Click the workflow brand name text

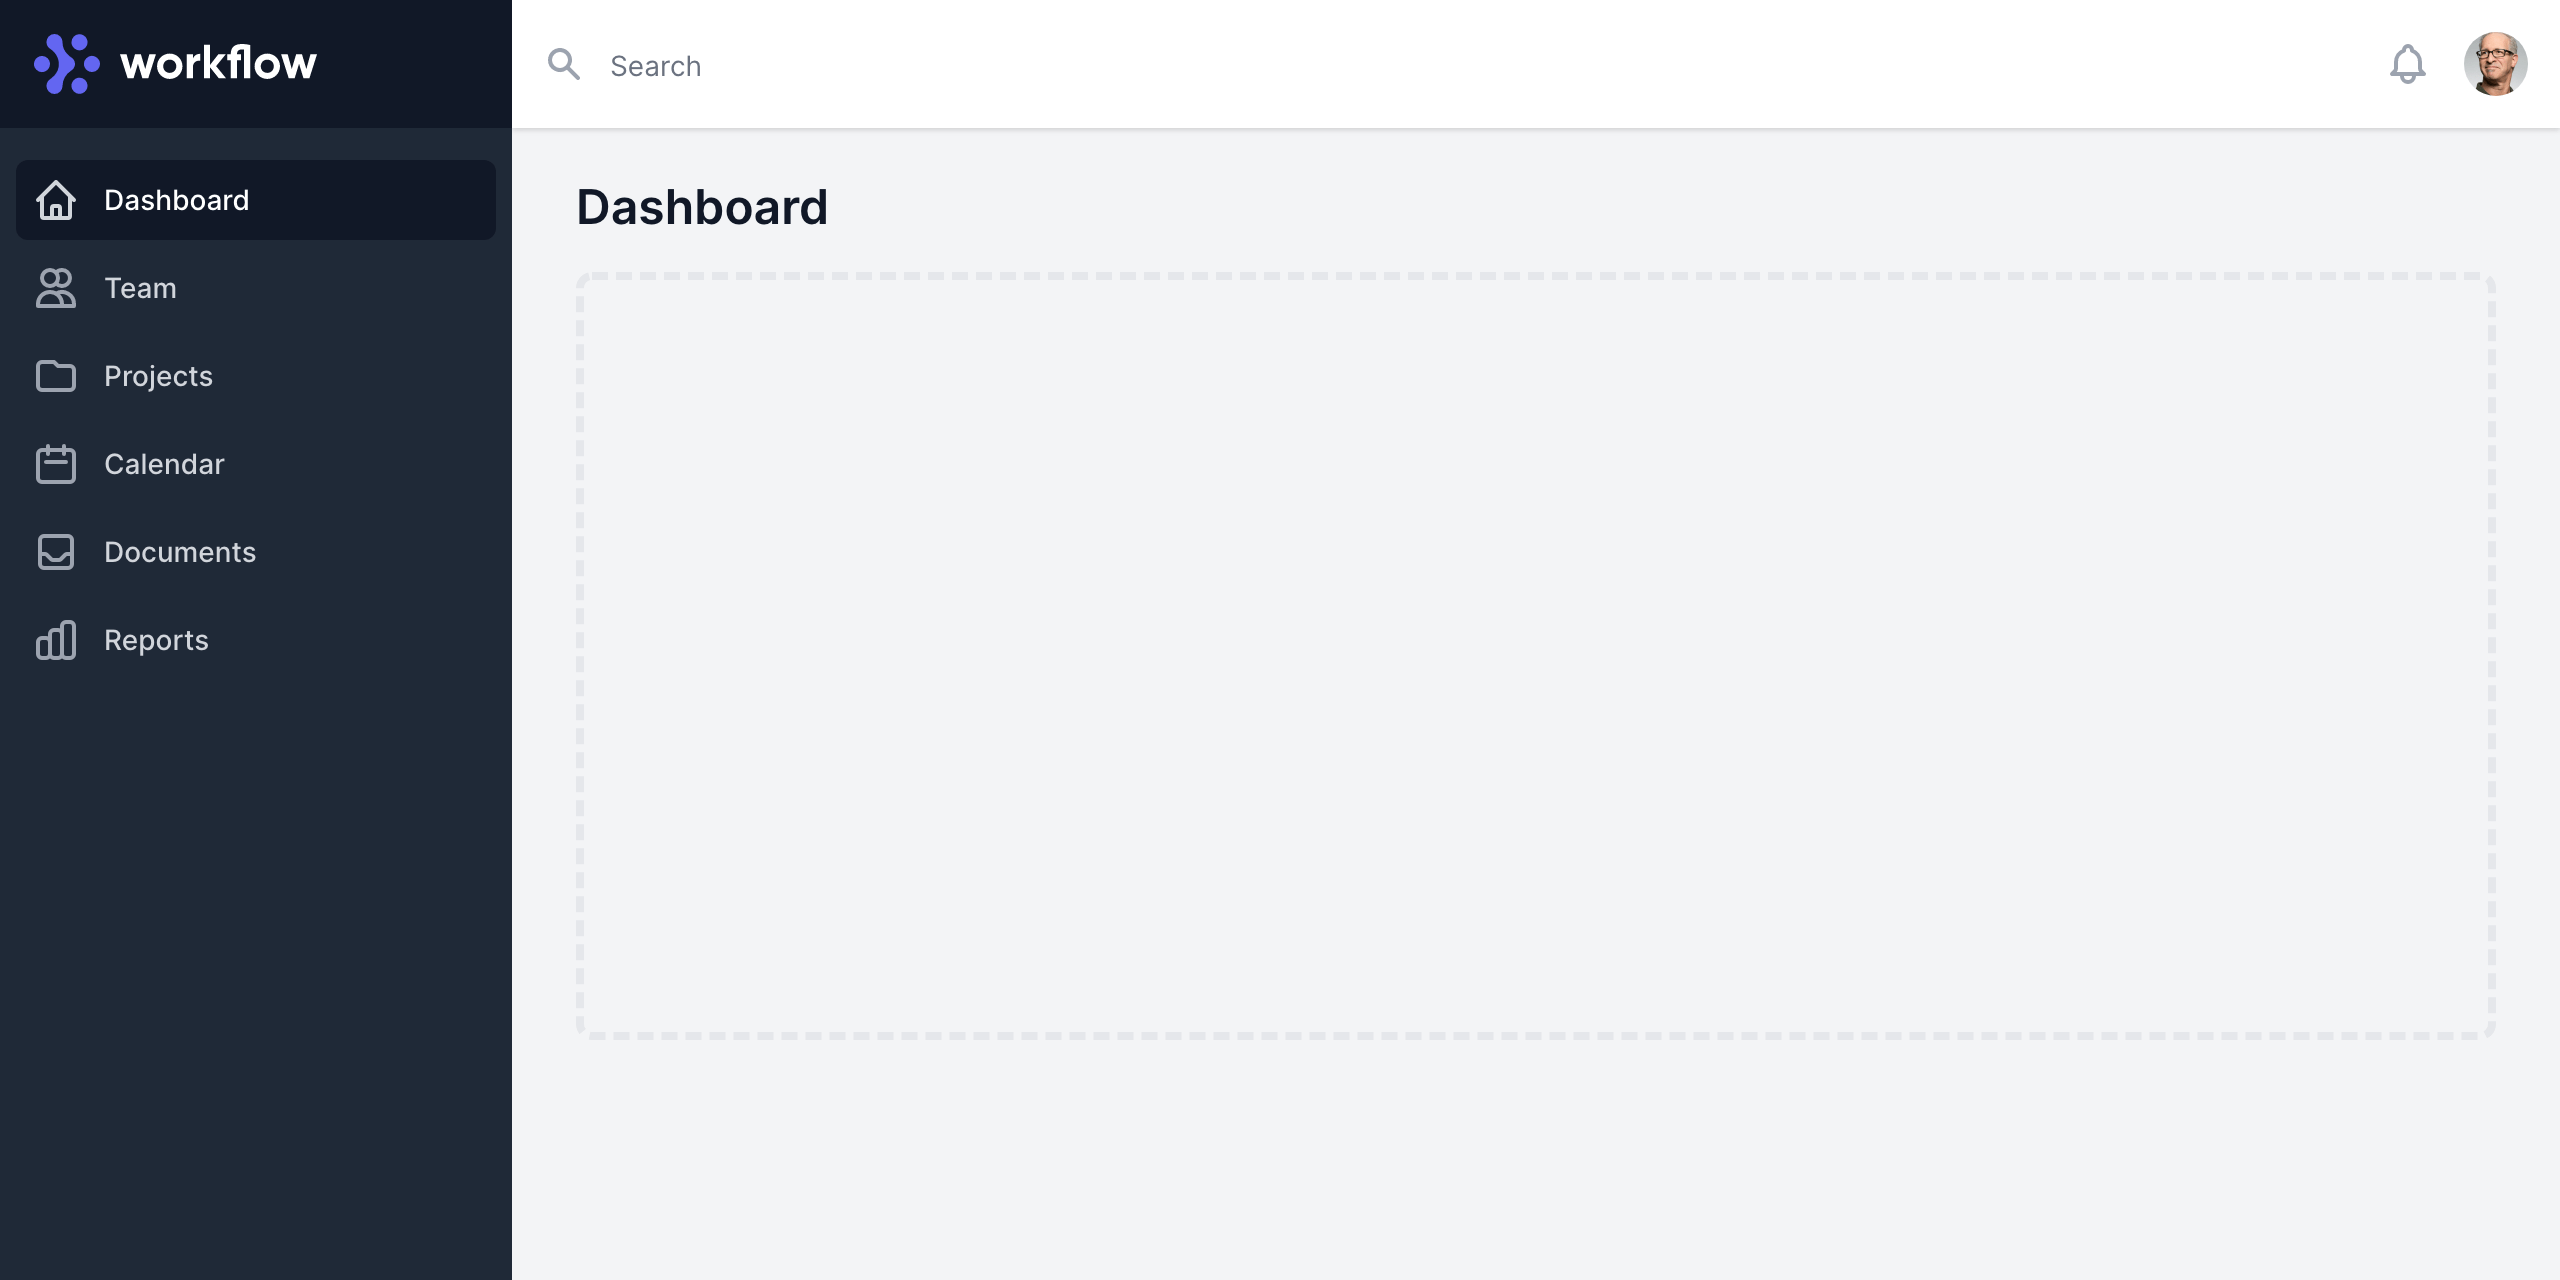(218, 64)
